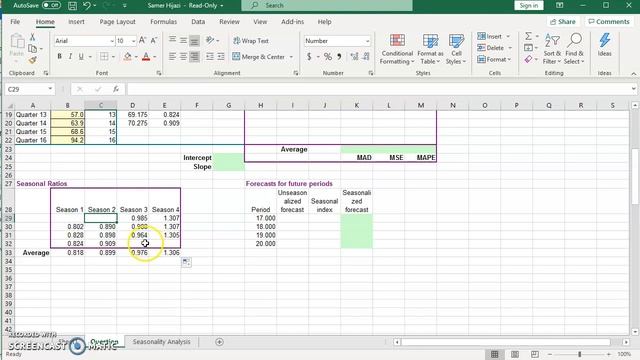This screenshot has height=360, width=640.
Task: Open the Review ribbon tab
Action: coord(229,22)
